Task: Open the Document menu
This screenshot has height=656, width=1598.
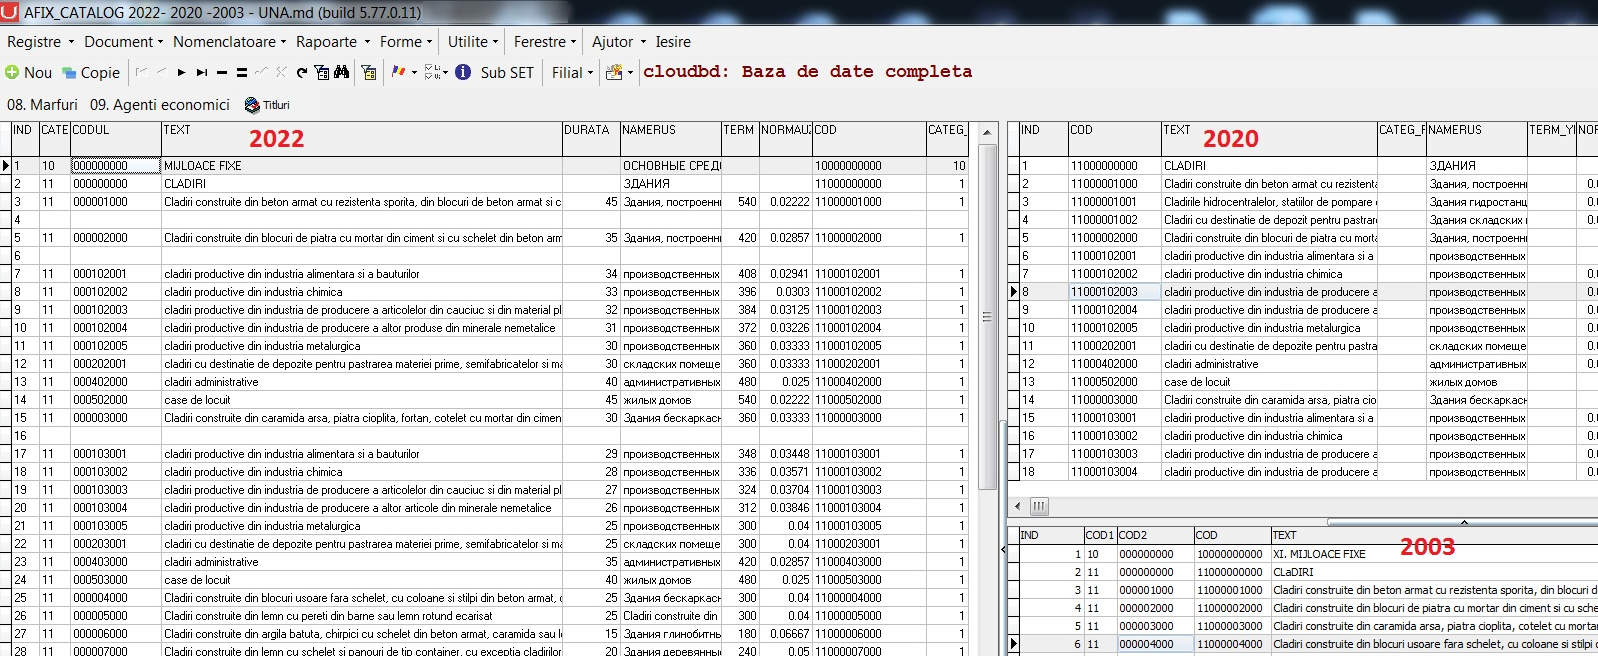Action: pyautogui.click(x=124, y=42)
